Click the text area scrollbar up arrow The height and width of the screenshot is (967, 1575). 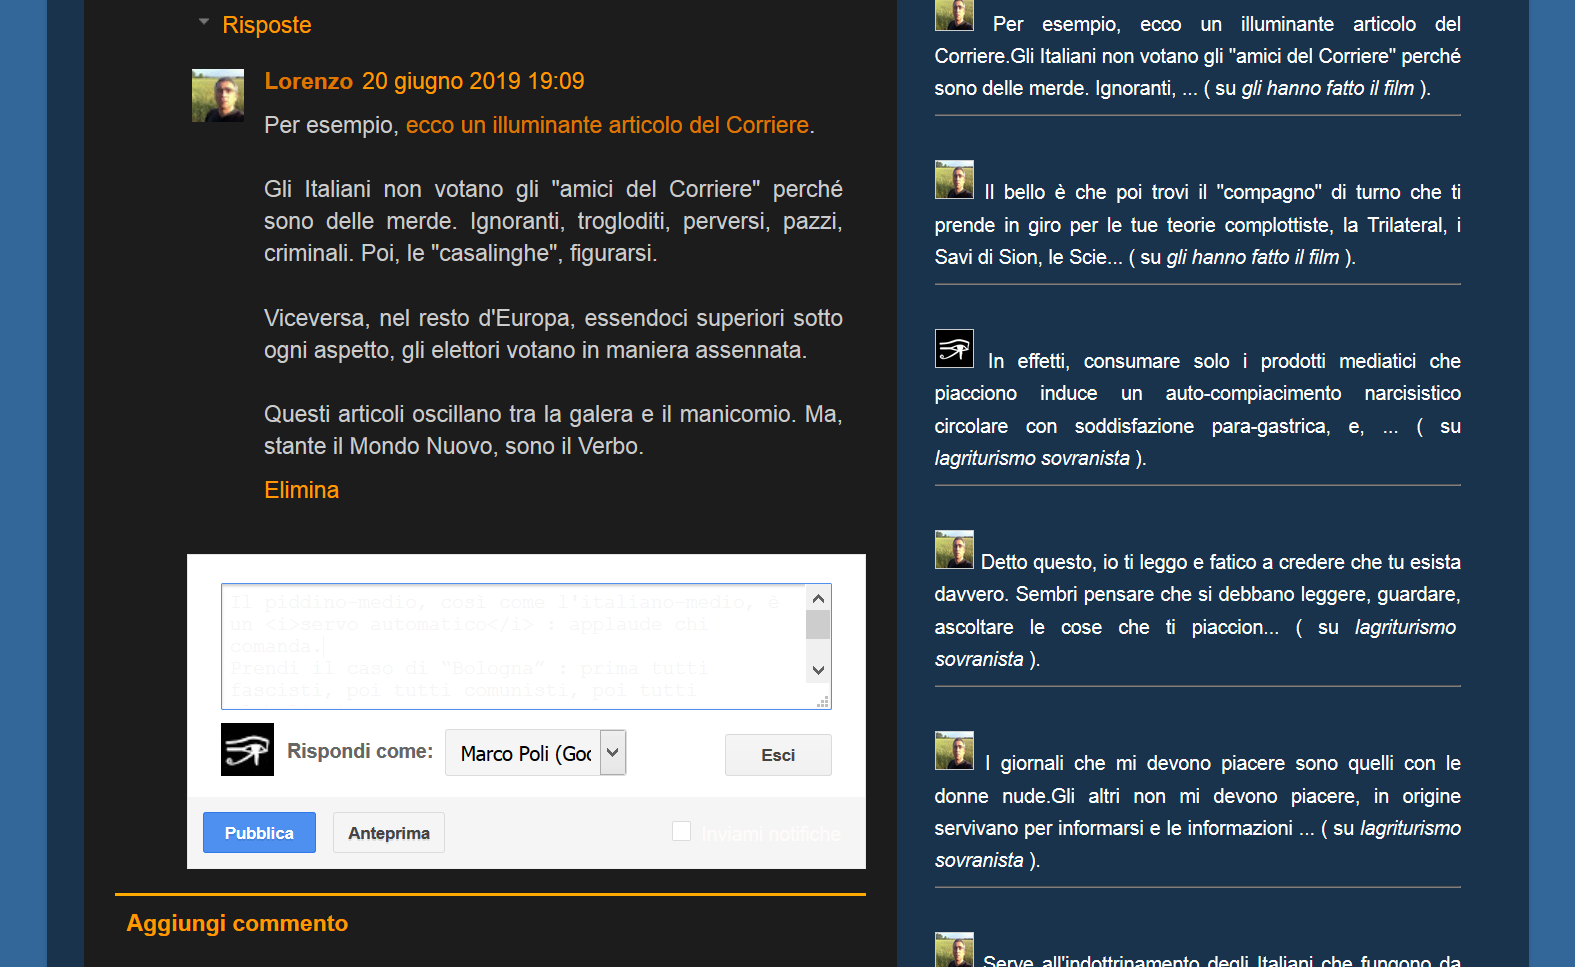[818, 598]
